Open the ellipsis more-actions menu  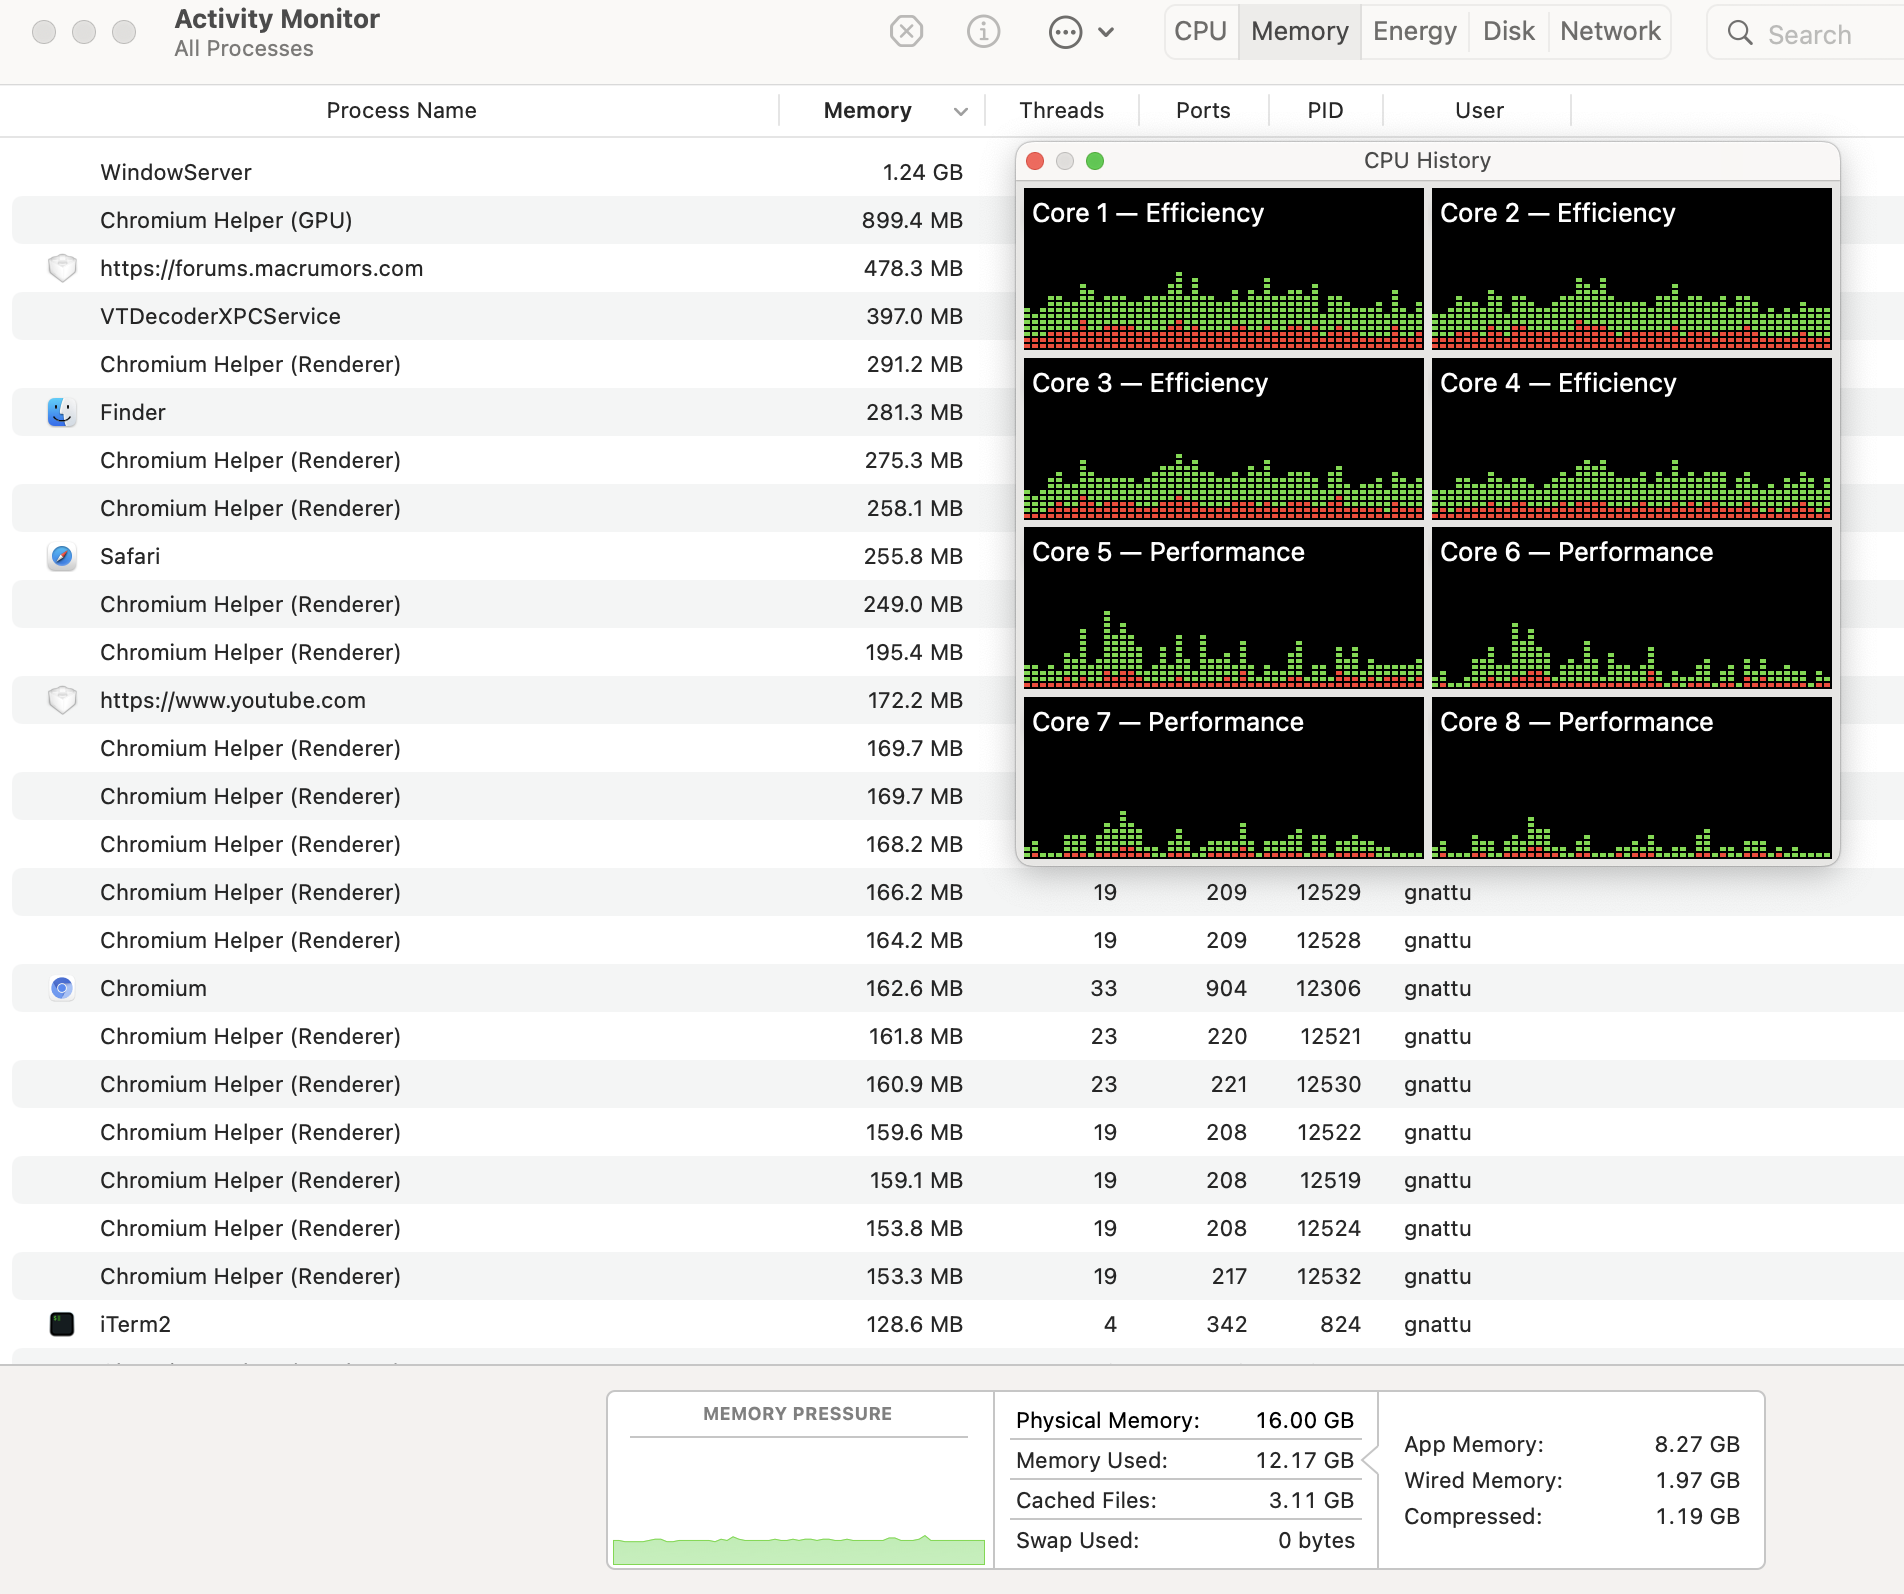pos(1081,32)
